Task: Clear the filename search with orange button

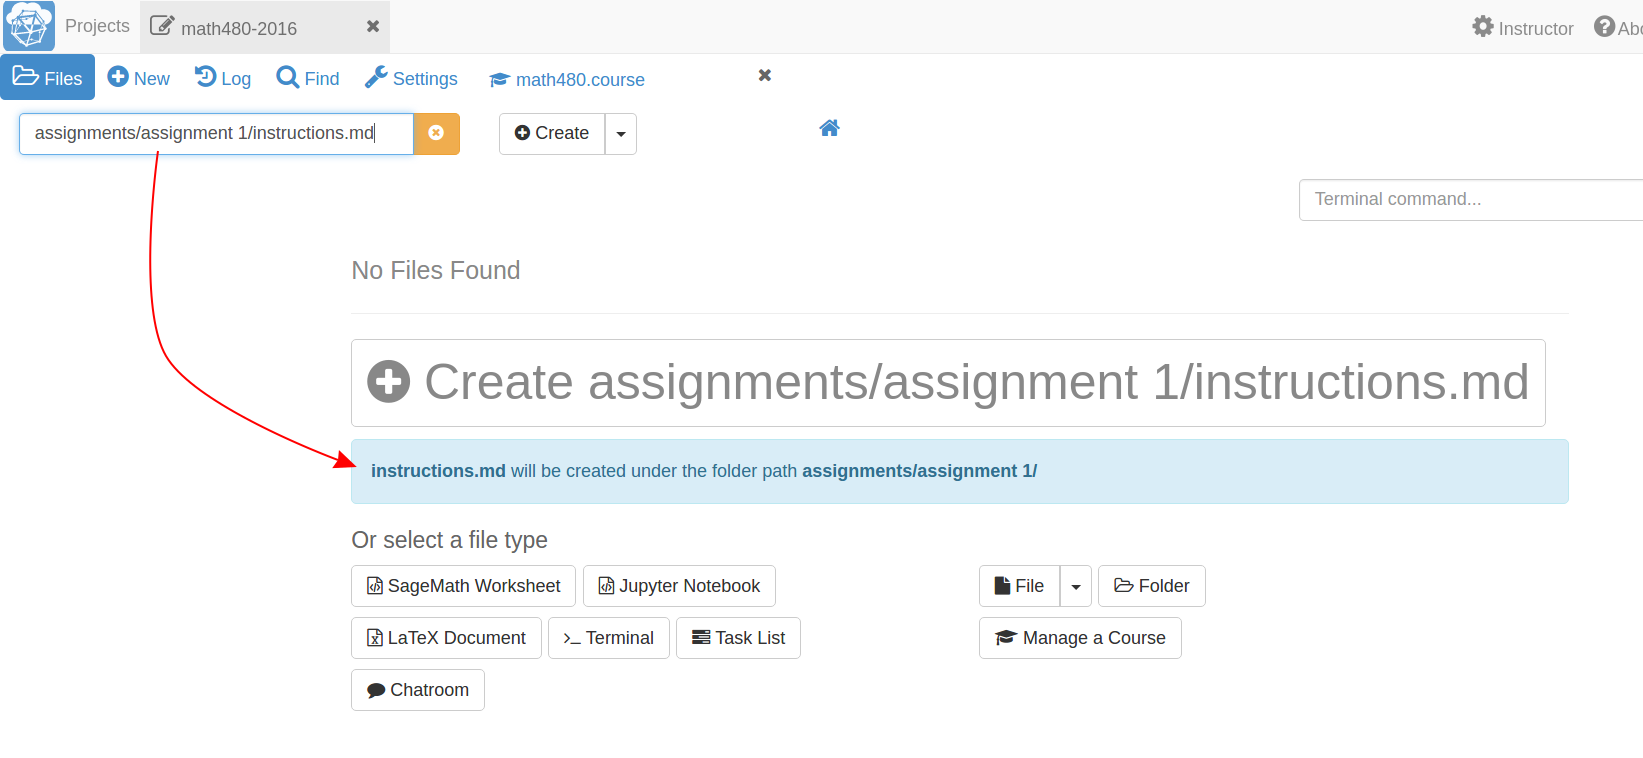Action: pyautogui.click(x=436, y=134)
